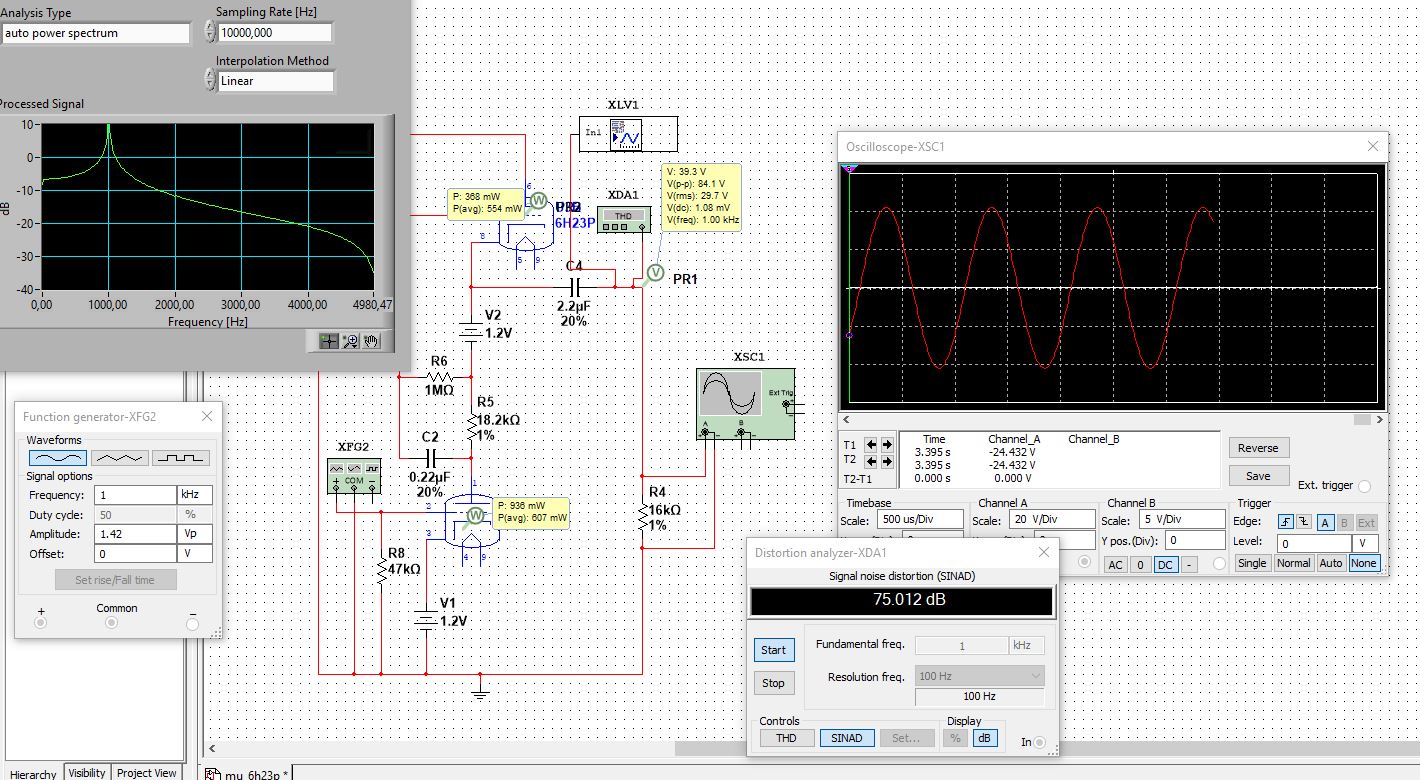Open amplitude unit Vp dropdown
This screenshot has width=1420, height=780.
coord(194,534)
